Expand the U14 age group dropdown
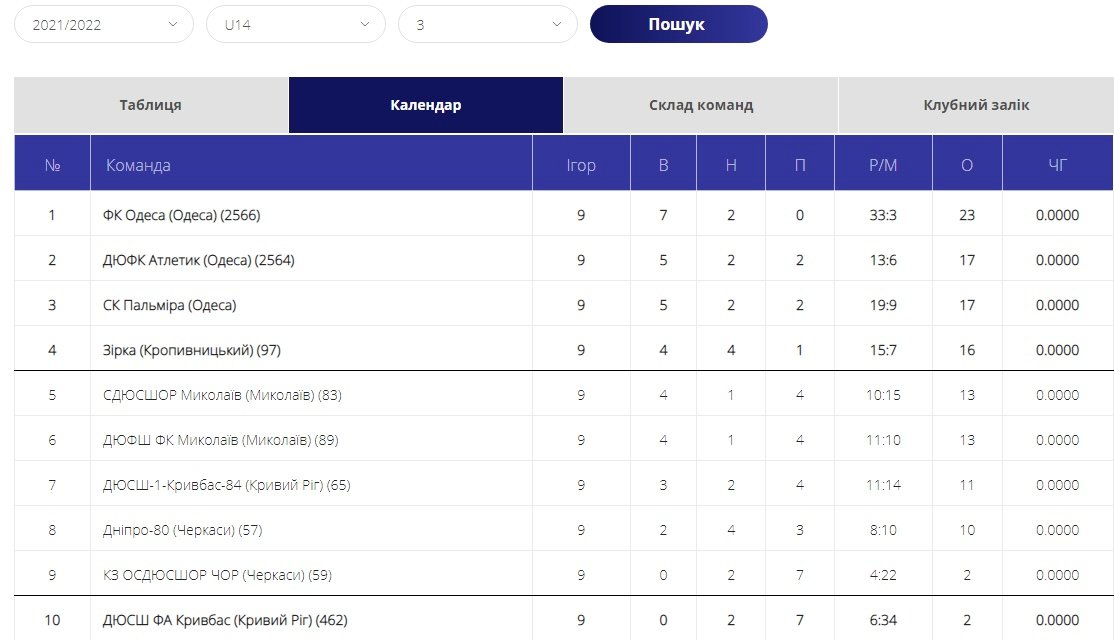The width and height of the screenshot is (1114, 640). click(x=295, y=25)
